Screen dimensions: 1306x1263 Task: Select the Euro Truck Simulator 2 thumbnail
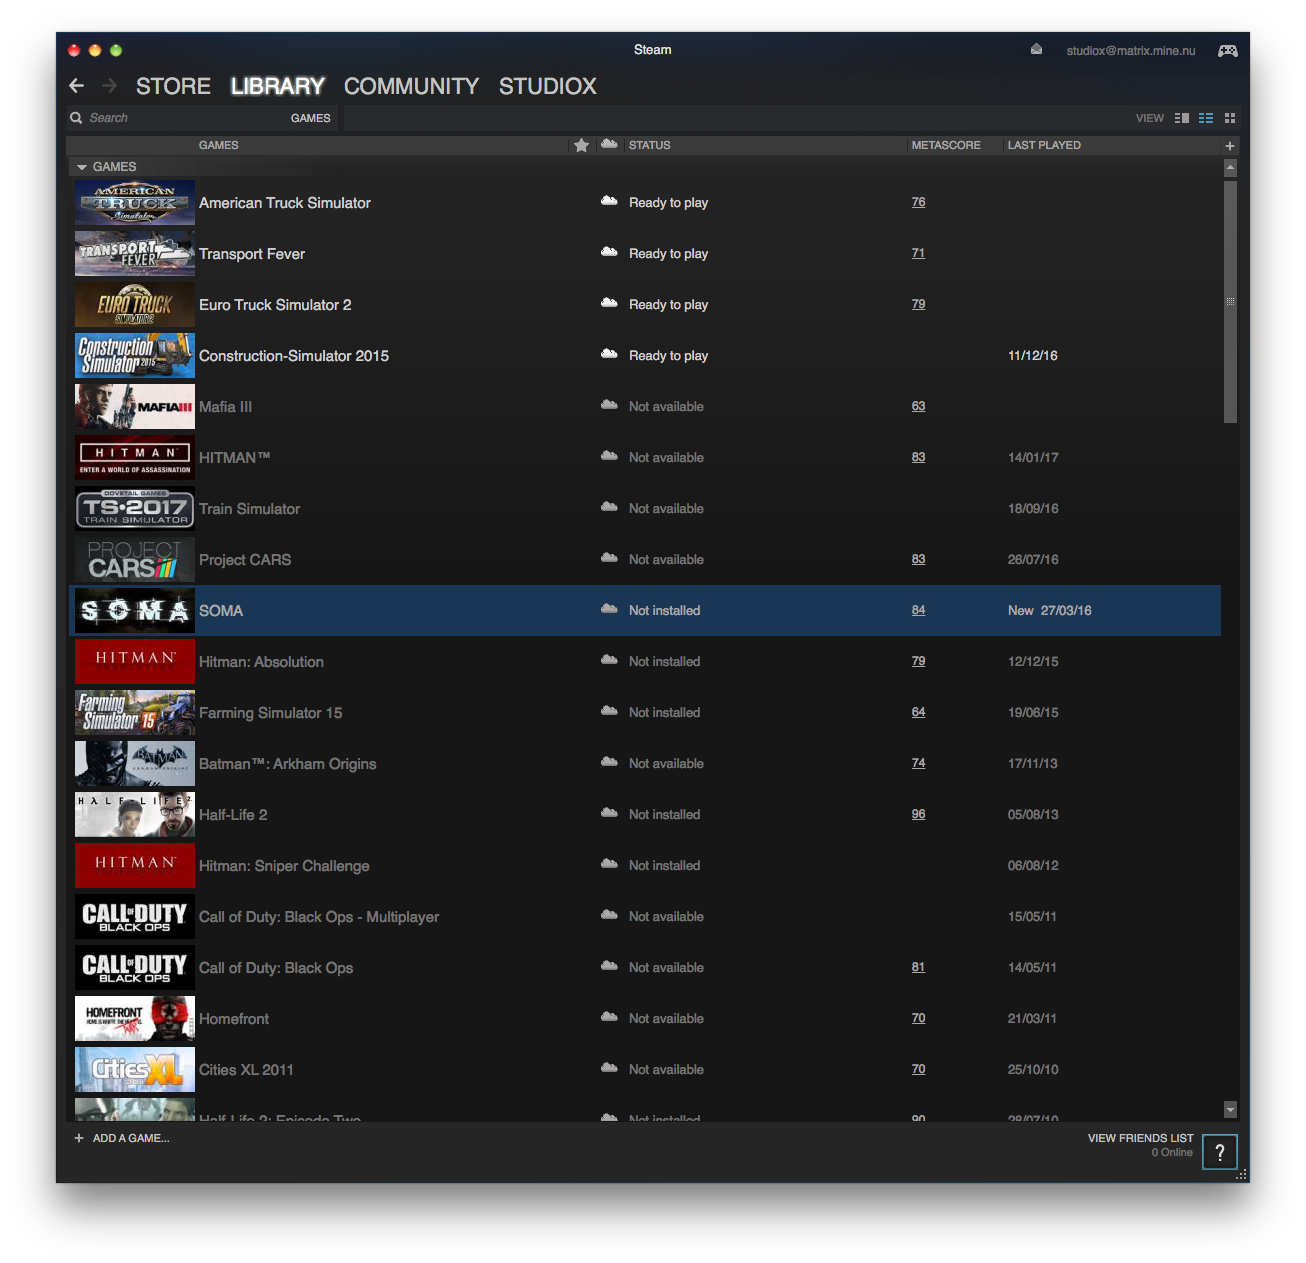[x=135, y=305]
